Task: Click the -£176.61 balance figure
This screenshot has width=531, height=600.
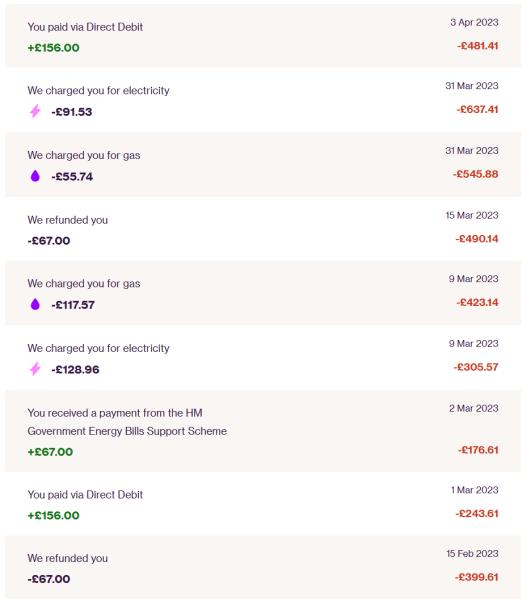Action: click(x=478, y=450)
